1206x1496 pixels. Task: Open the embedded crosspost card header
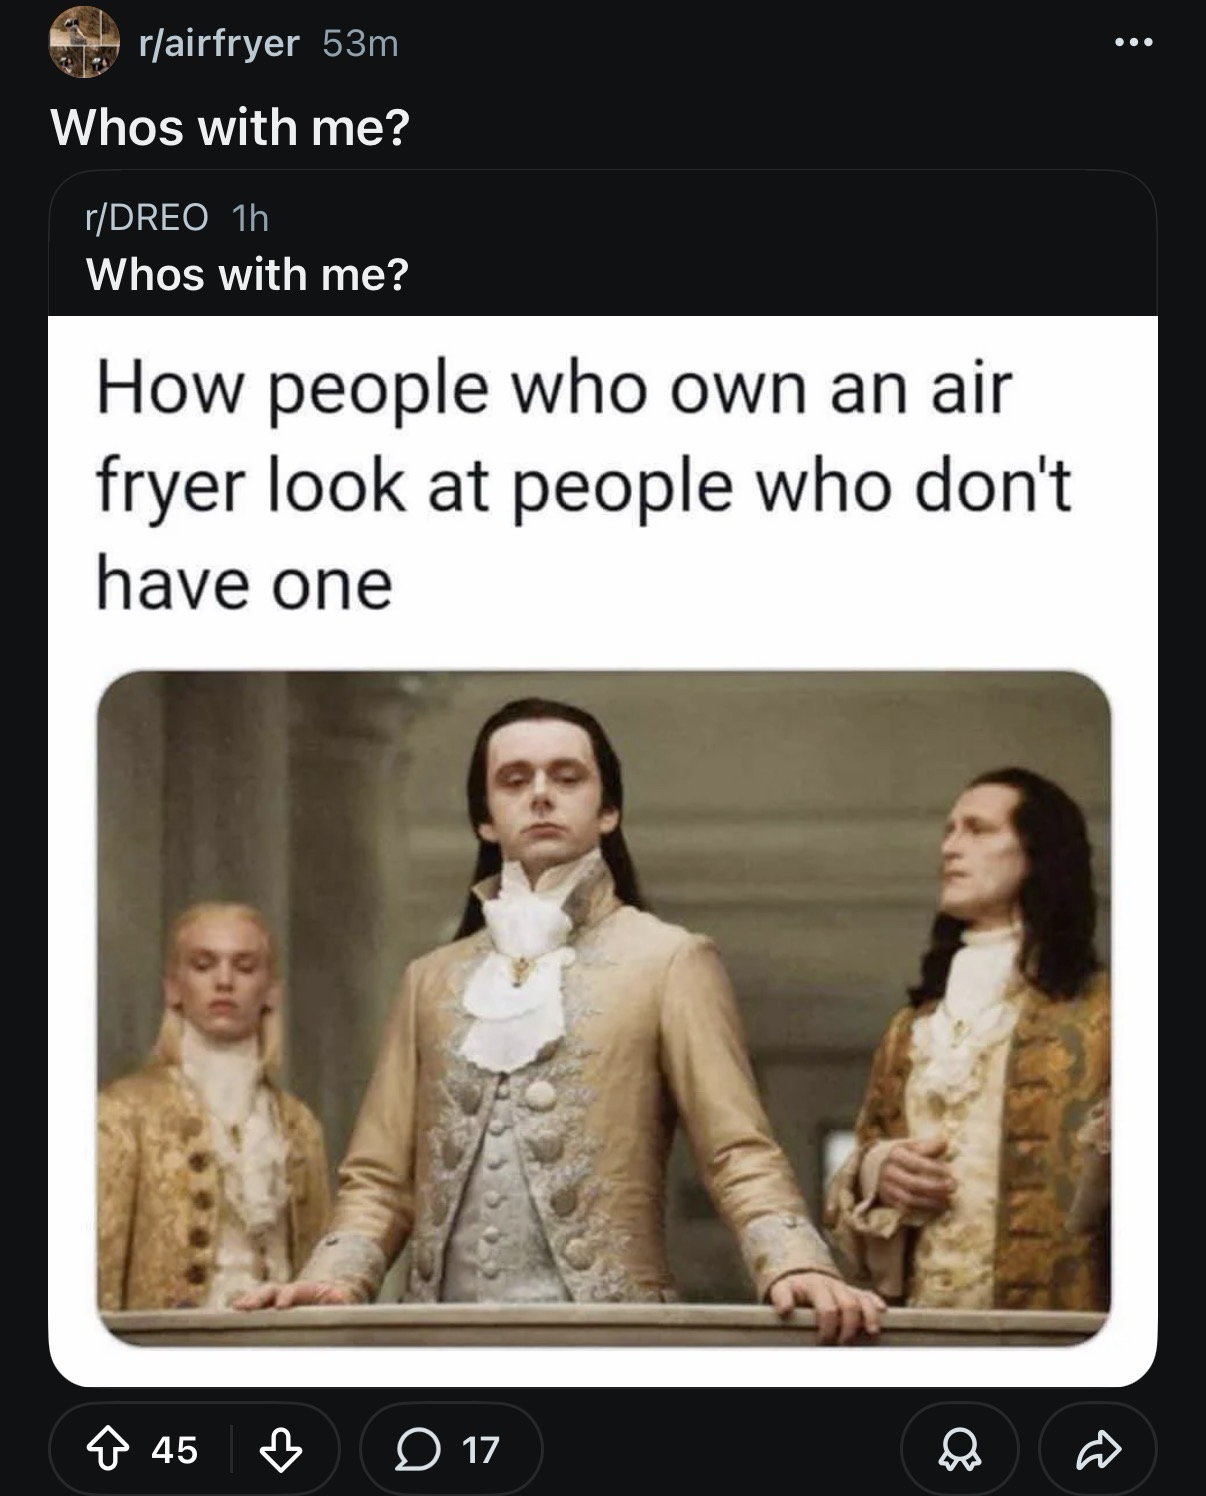coord(603,244)
